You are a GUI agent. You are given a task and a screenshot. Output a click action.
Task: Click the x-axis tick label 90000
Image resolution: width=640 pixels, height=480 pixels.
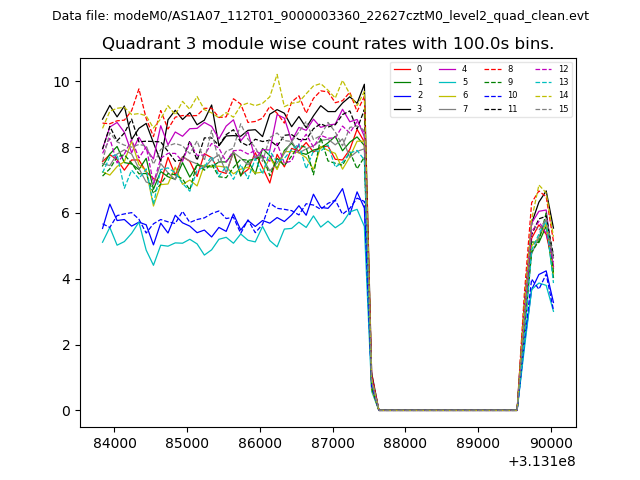549,441
